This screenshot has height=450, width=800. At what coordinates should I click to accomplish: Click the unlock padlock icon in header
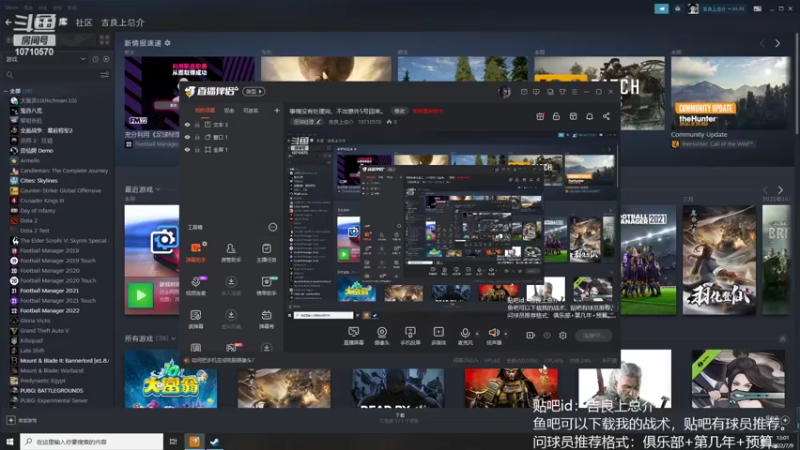point(556,116)
